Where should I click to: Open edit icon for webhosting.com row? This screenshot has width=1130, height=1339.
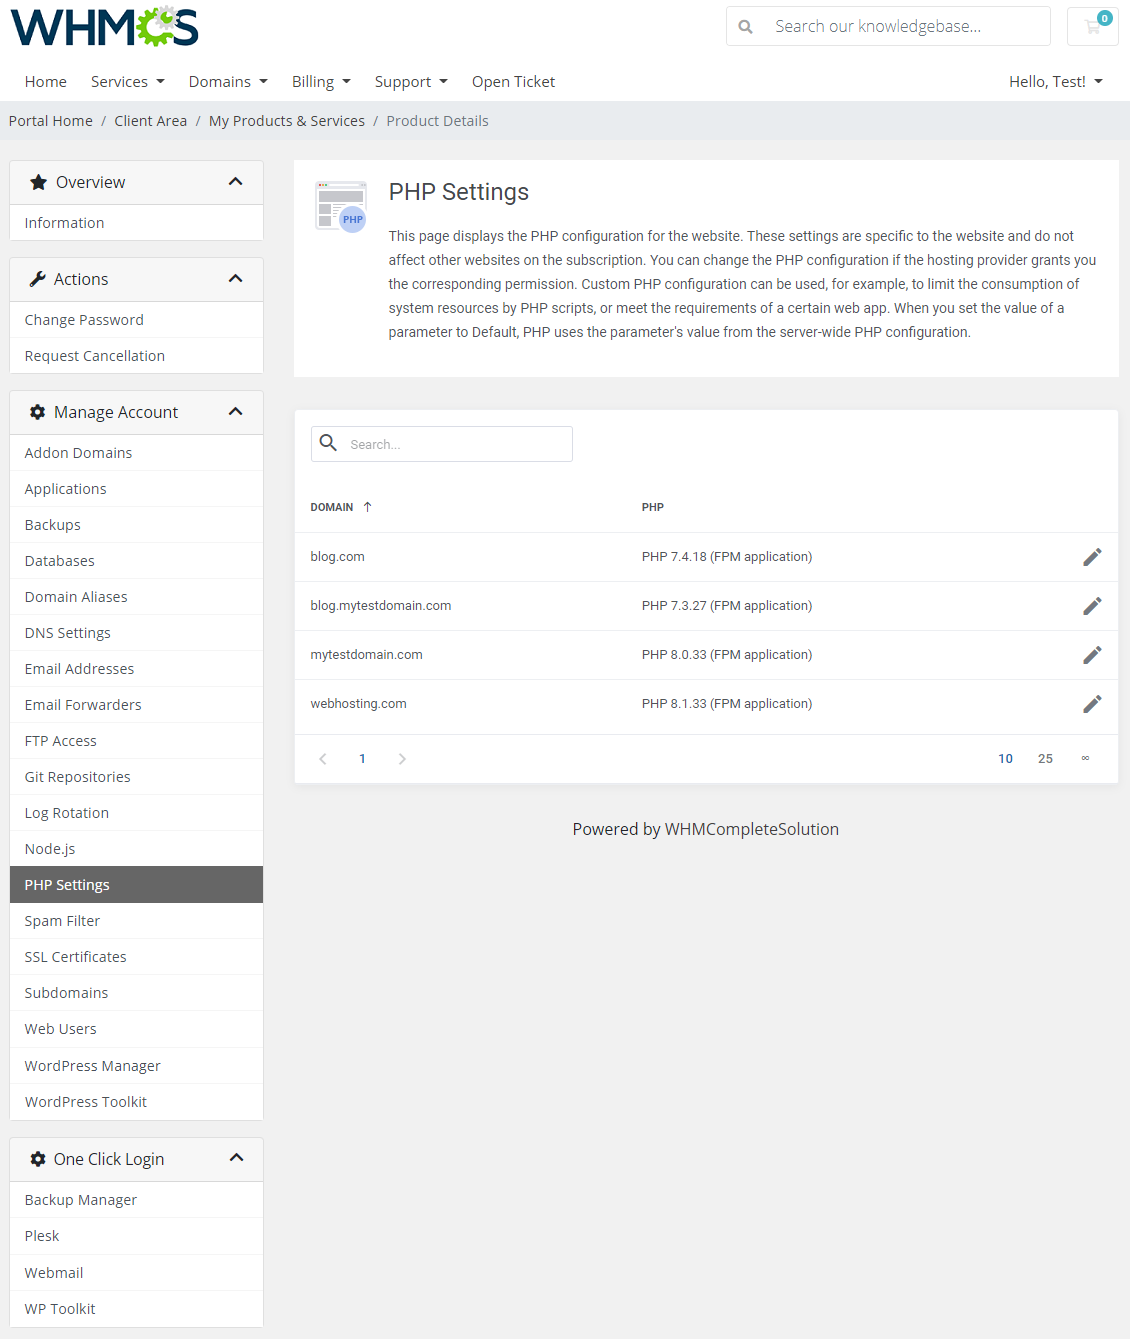(x=1092, y=704)
